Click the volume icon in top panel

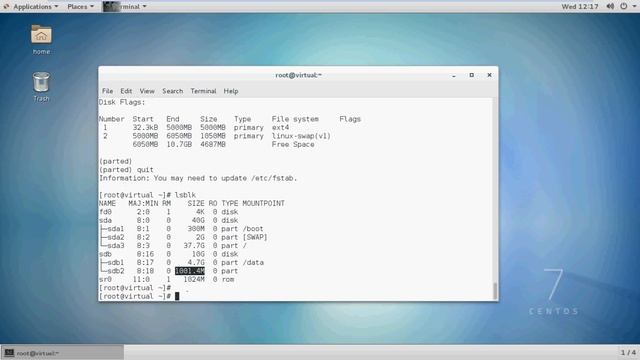pos(610,7)
